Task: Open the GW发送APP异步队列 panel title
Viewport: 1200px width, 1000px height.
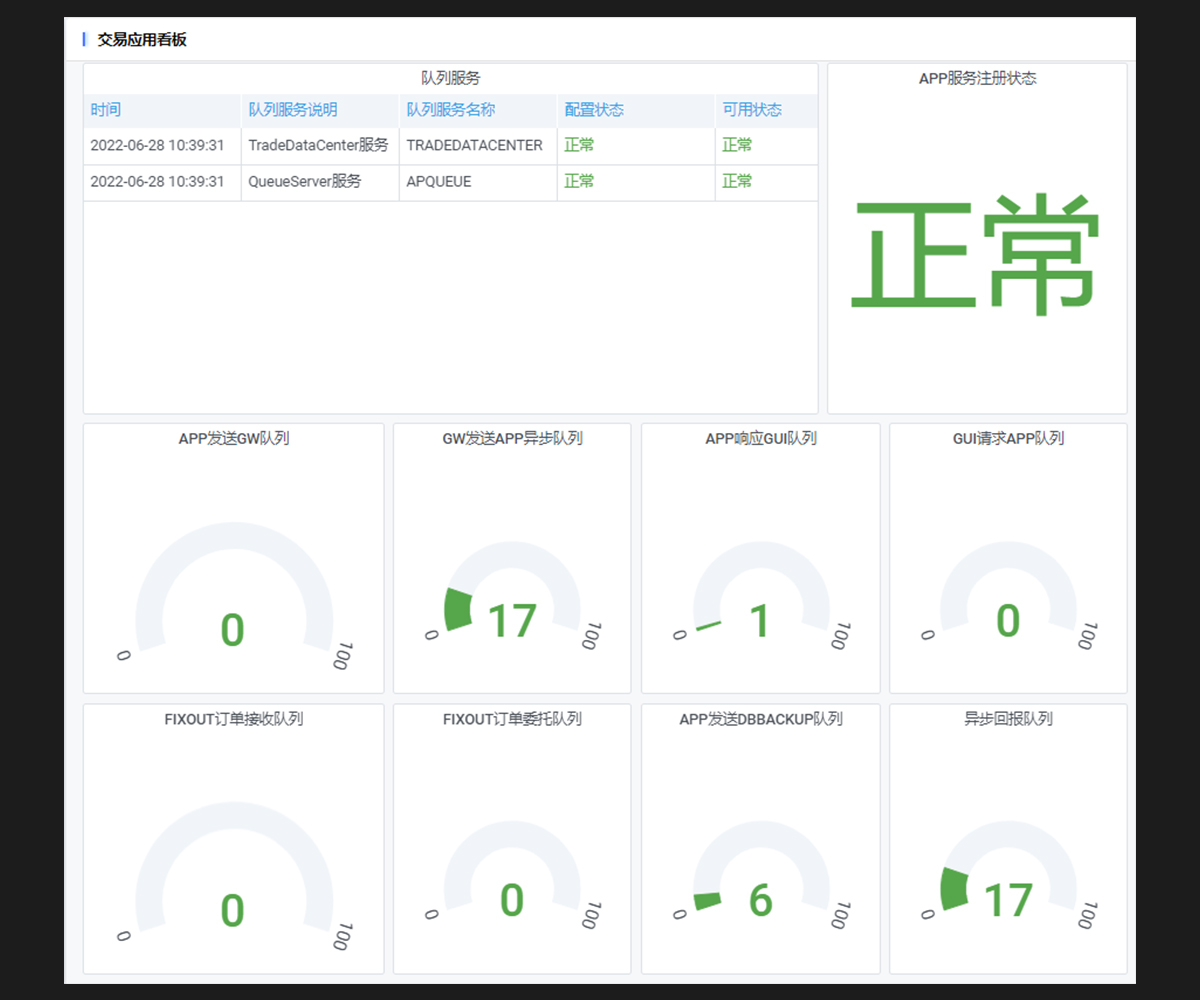Action: (512, 438)
